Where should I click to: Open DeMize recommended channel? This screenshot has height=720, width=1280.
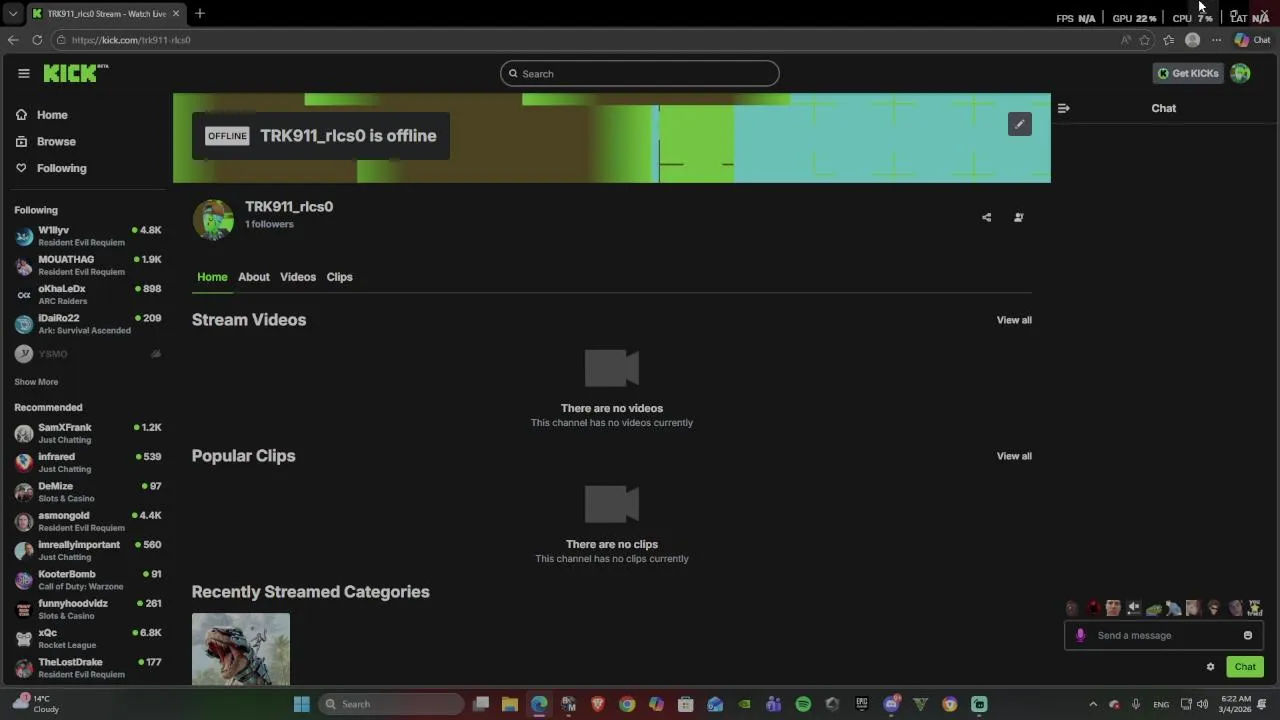click(88, 492)
